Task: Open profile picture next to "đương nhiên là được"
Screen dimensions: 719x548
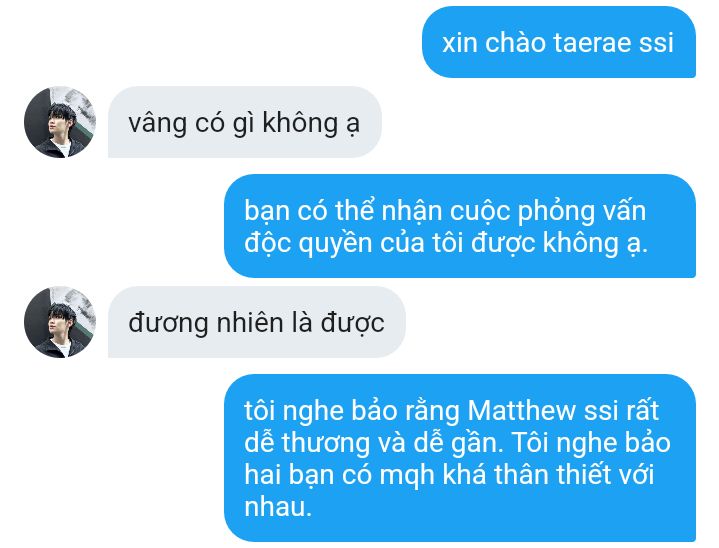Action: click(60, 322)
